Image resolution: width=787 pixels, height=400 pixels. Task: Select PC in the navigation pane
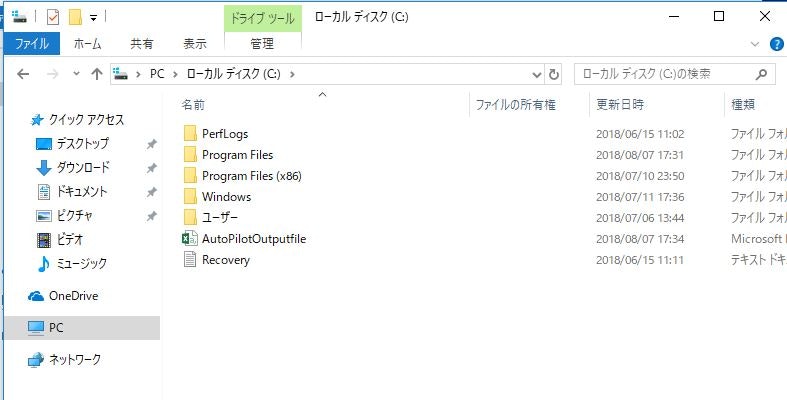(82, 328)
